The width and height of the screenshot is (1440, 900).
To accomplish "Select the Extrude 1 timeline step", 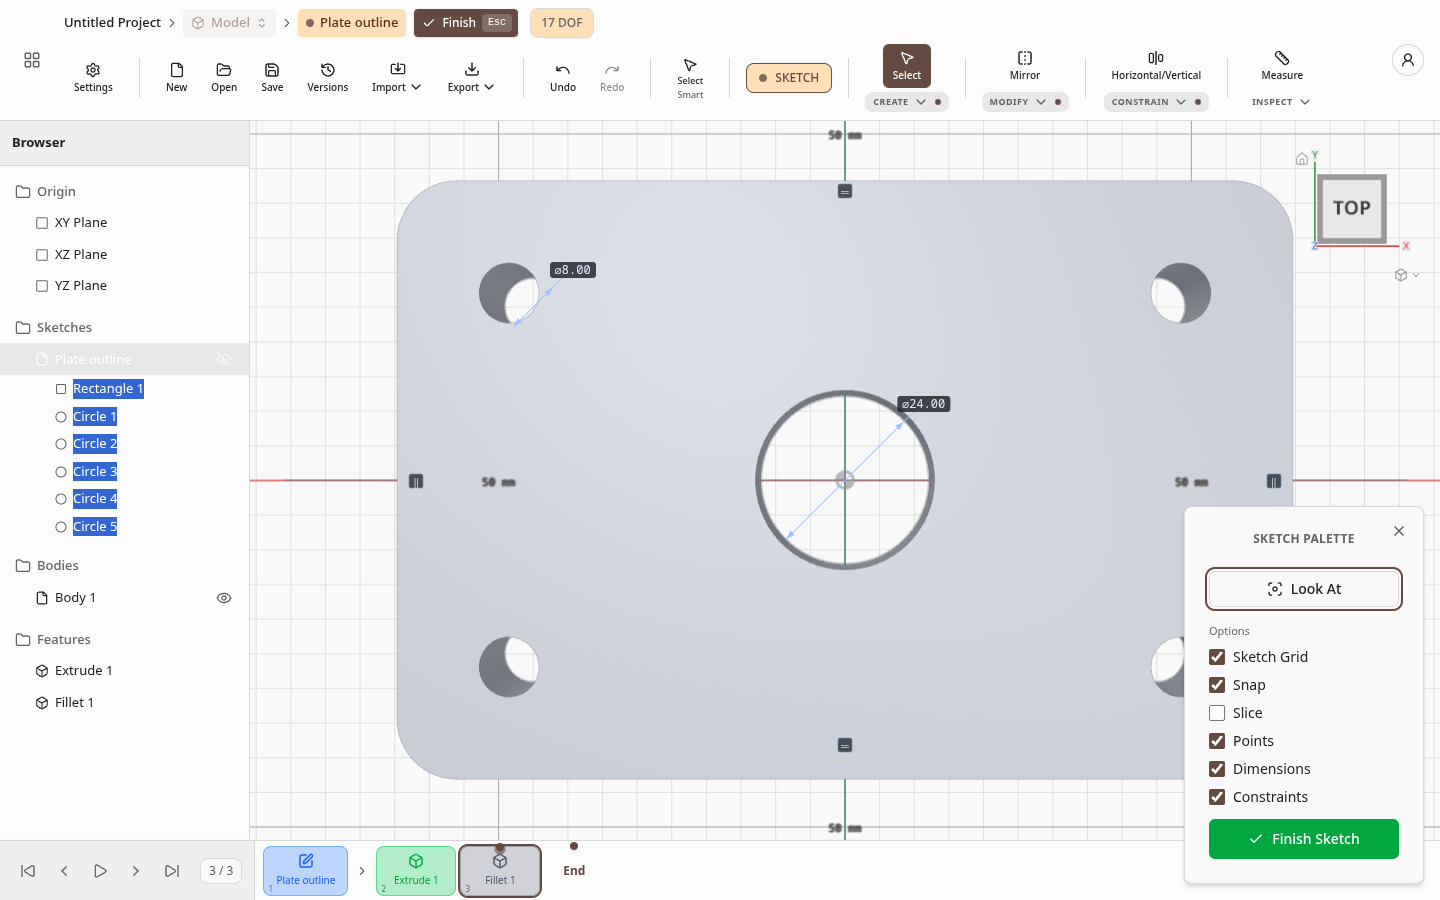I will 416,871.
